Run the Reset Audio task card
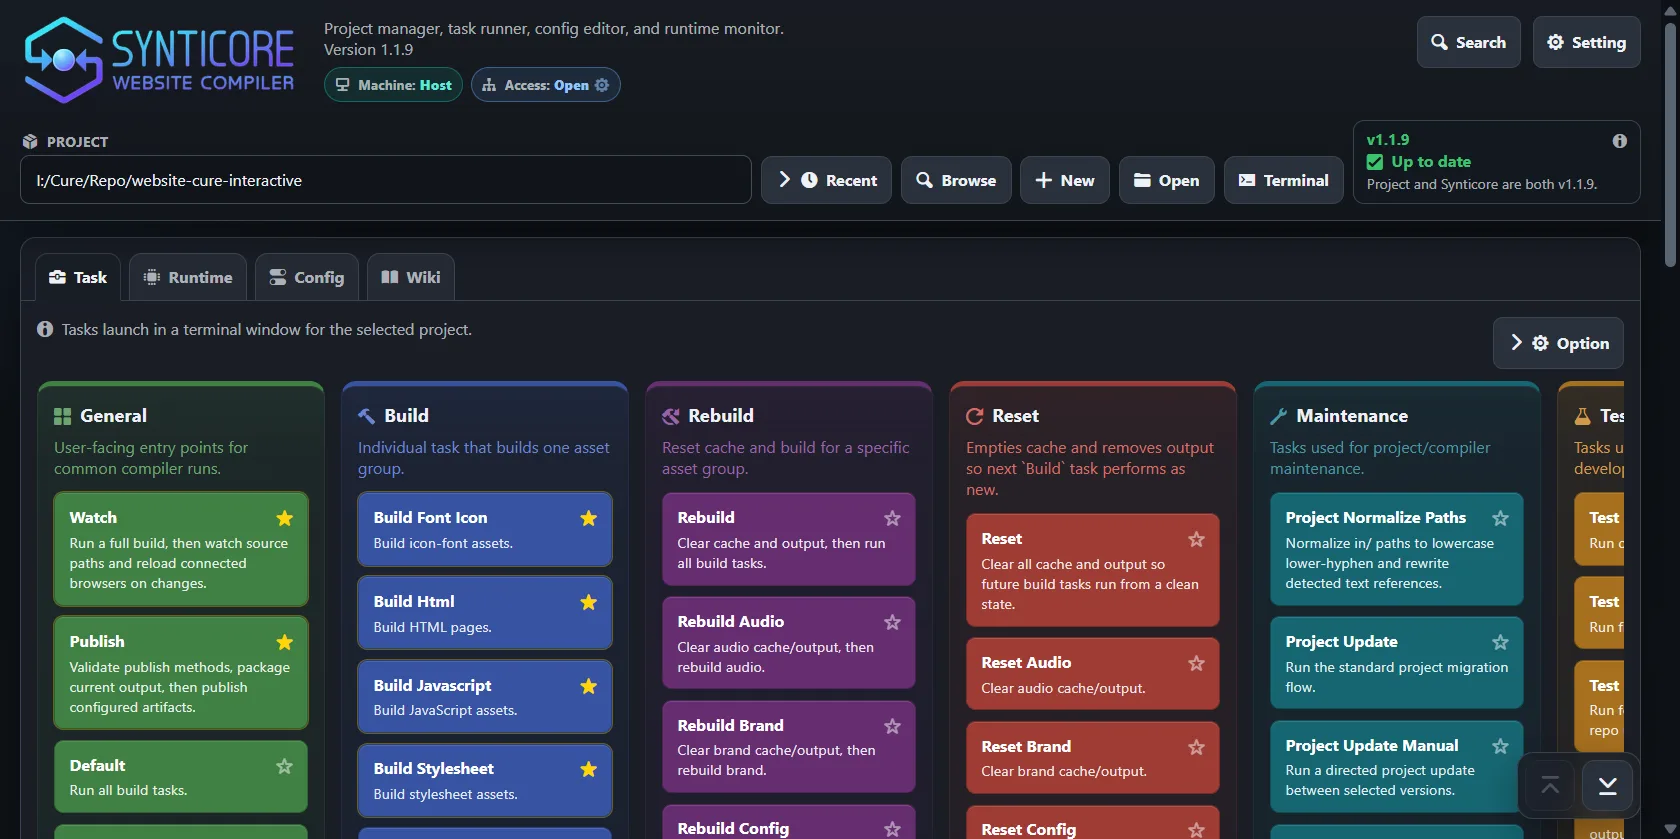The image size is (1680, 839). point(1093,674)
